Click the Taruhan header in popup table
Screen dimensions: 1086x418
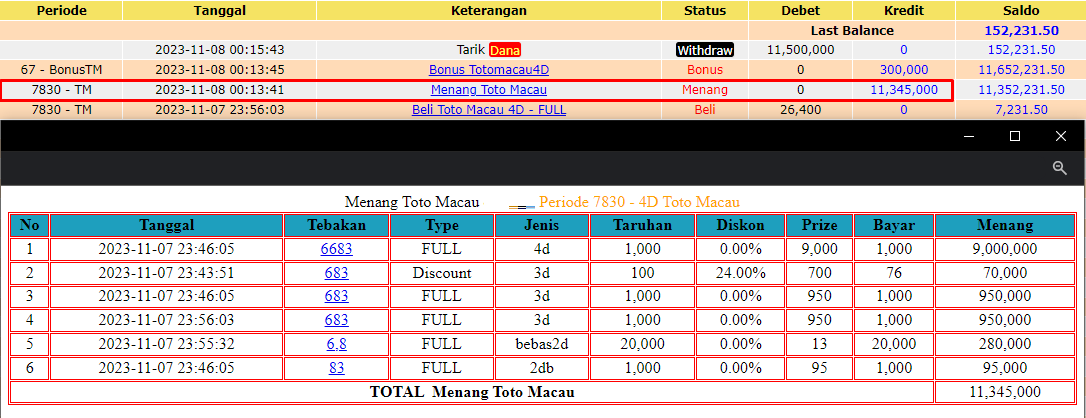coord(643,225)
